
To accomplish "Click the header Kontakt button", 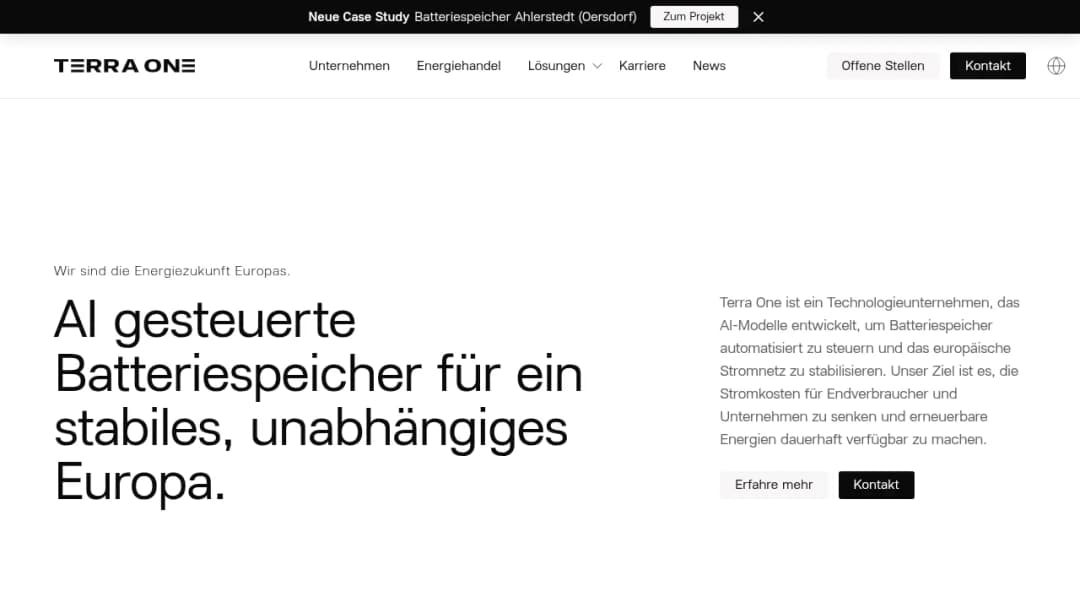I will 988,65.
